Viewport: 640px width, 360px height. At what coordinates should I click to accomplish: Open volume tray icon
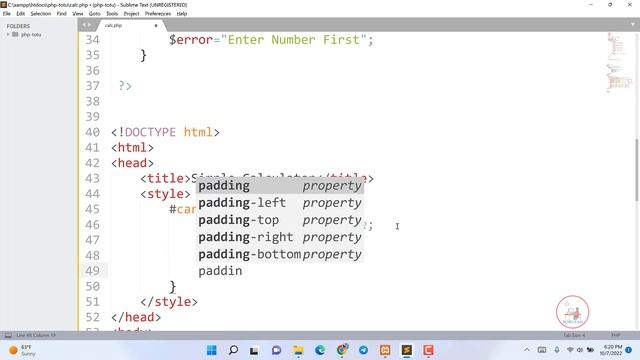[580, 350]
